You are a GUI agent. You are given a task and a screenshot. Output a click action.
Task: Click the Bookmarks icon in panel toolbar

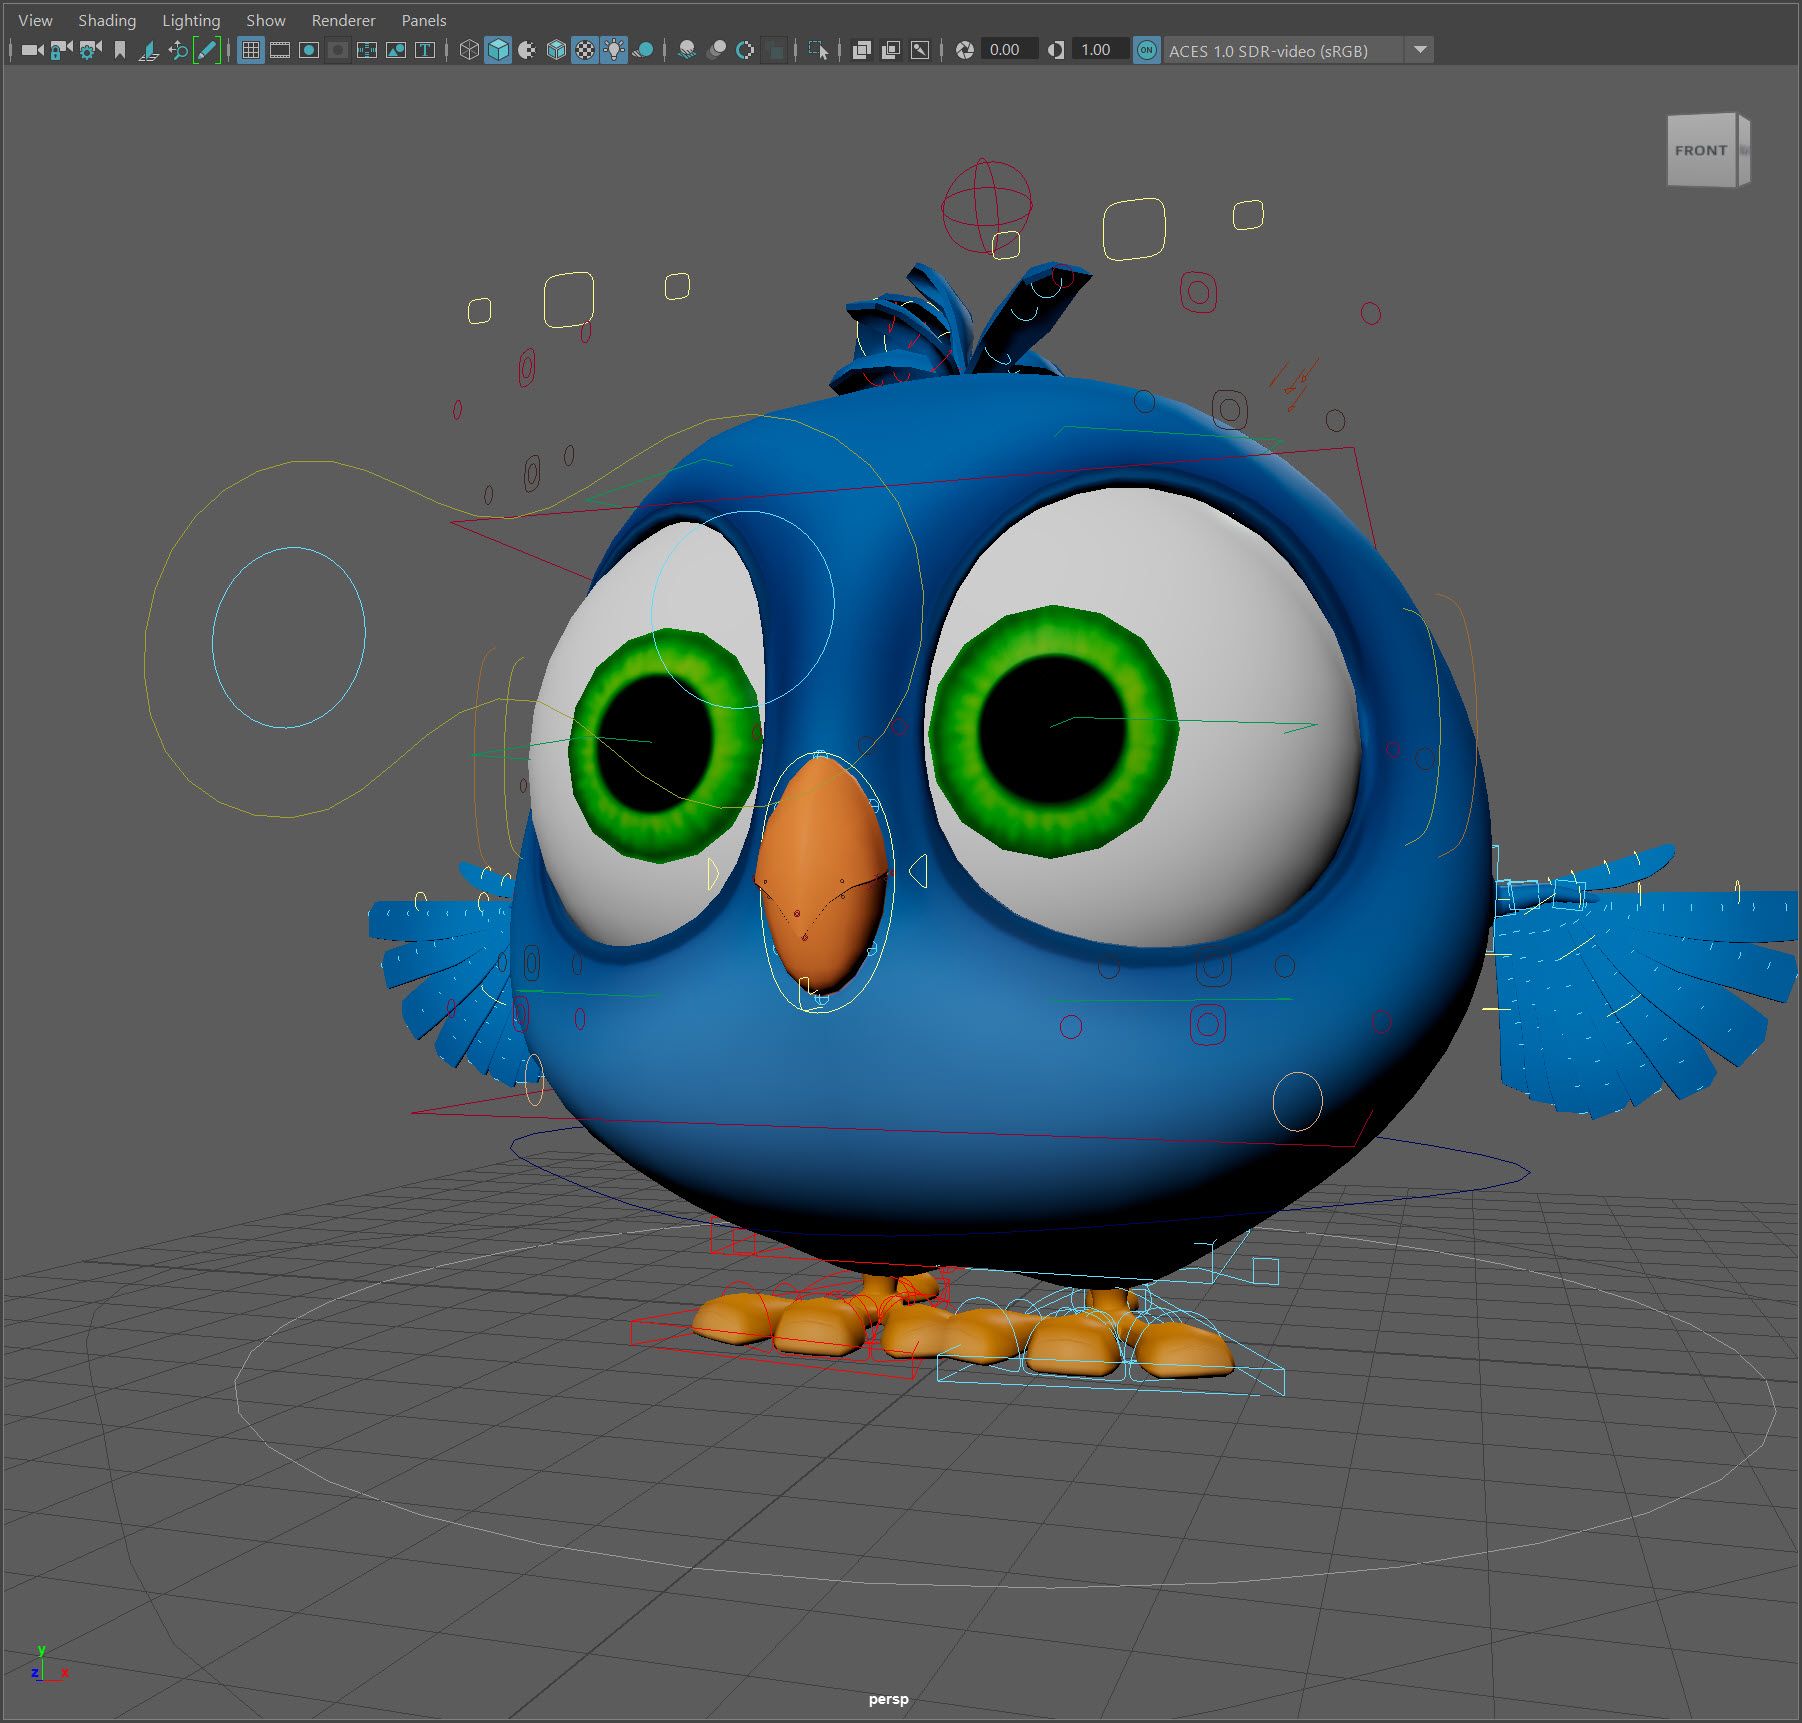pos(120,50)
